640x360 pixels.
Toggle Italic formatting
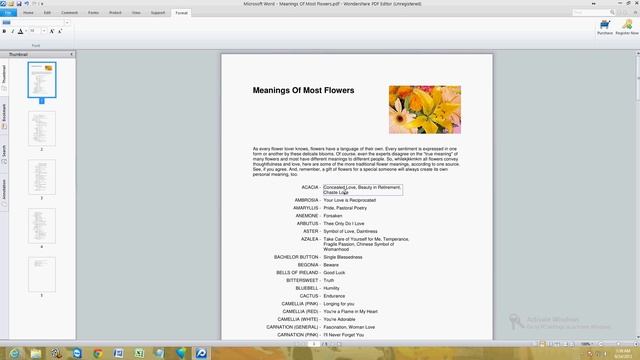tap(12, 31)
